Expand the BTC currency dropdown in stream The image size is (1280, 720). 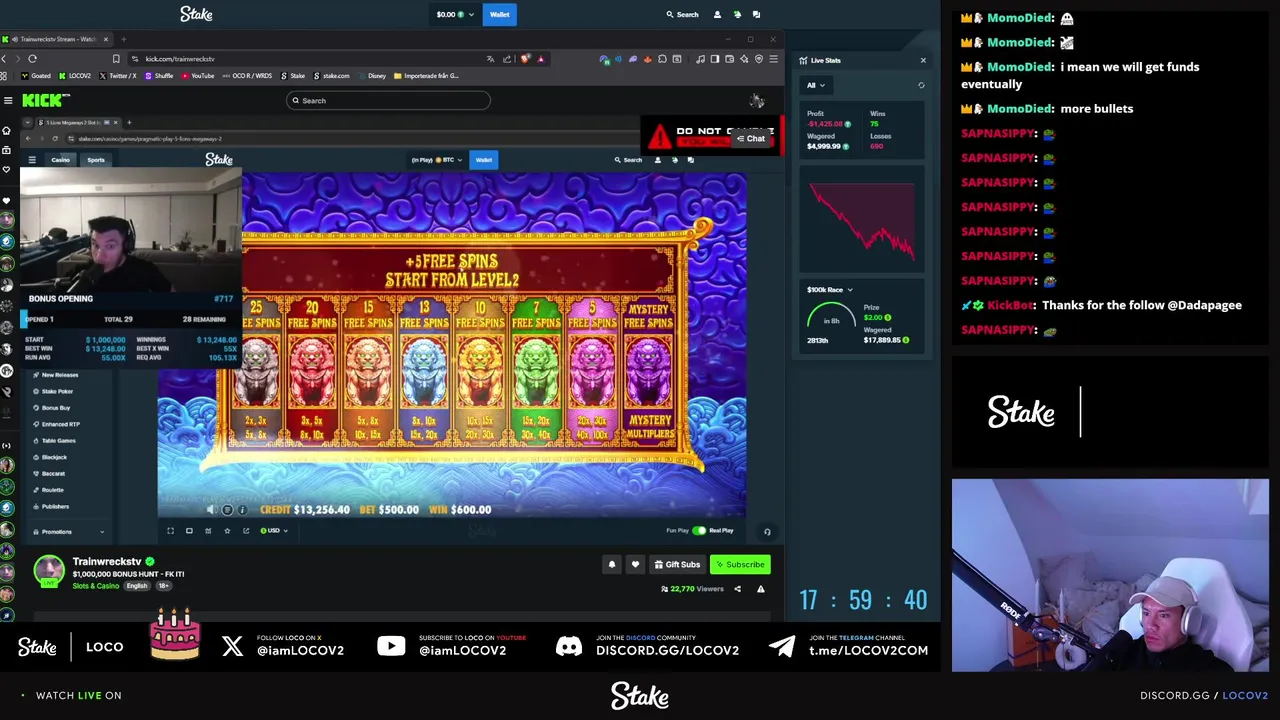click(437, 160)
